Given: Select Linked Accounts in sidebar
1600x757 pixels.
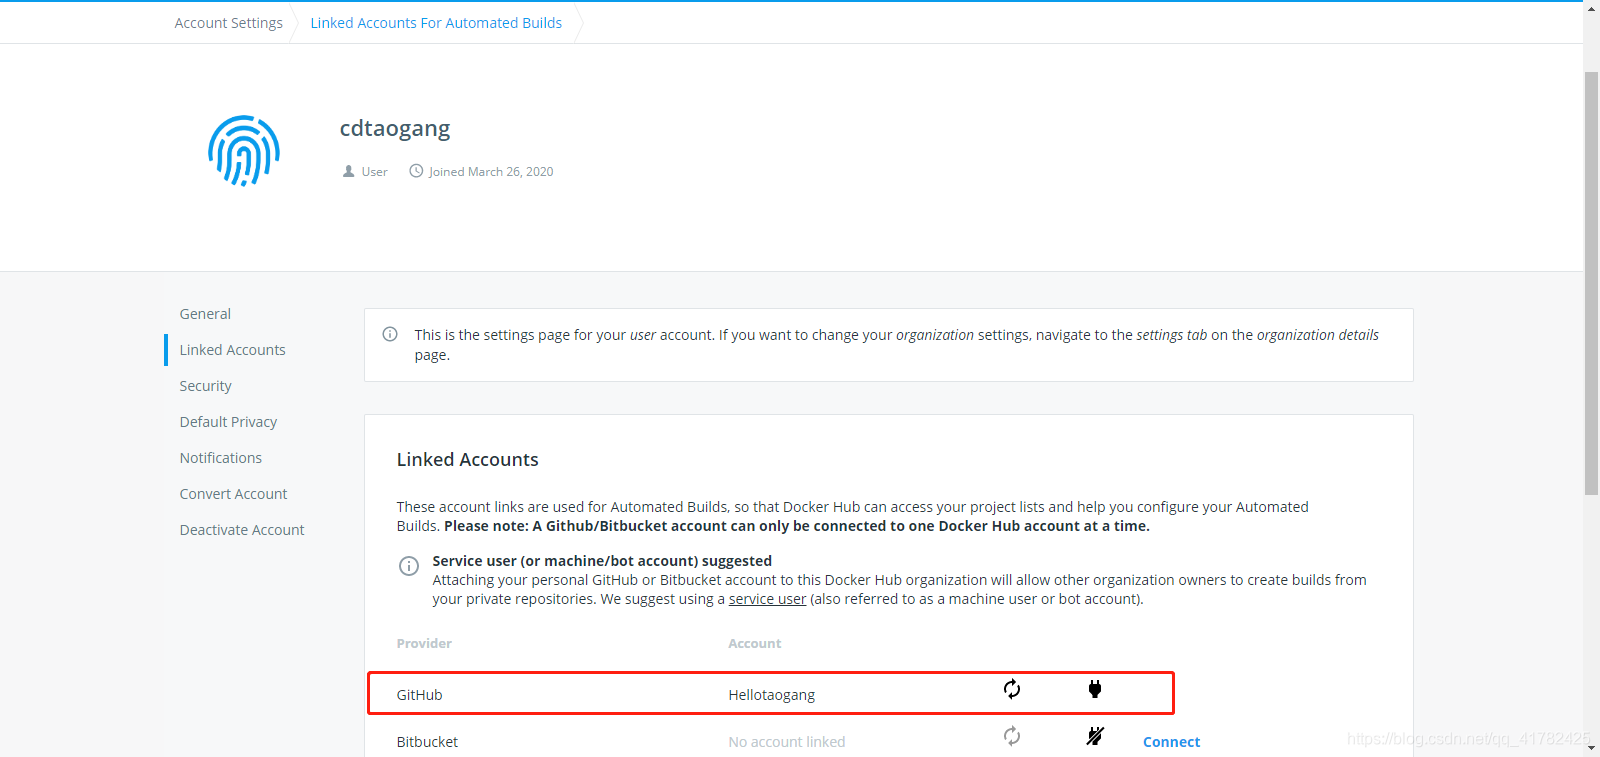Looking at the screenshot, I should coord(233,350).
